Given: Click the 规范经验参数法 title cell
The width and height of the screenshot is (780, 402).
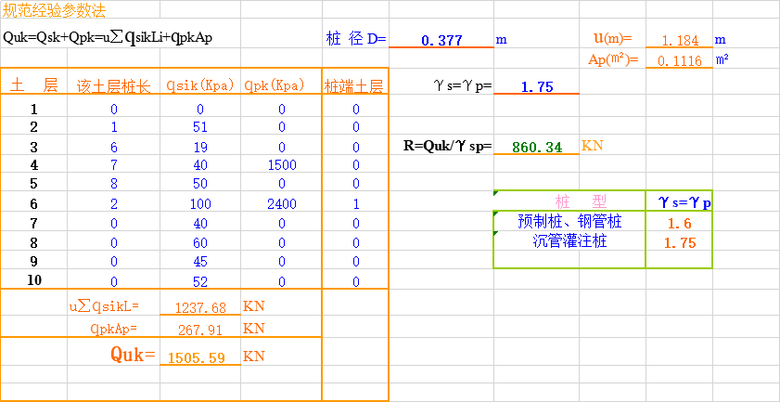Looking at the screenshot, I should (54, 10).
